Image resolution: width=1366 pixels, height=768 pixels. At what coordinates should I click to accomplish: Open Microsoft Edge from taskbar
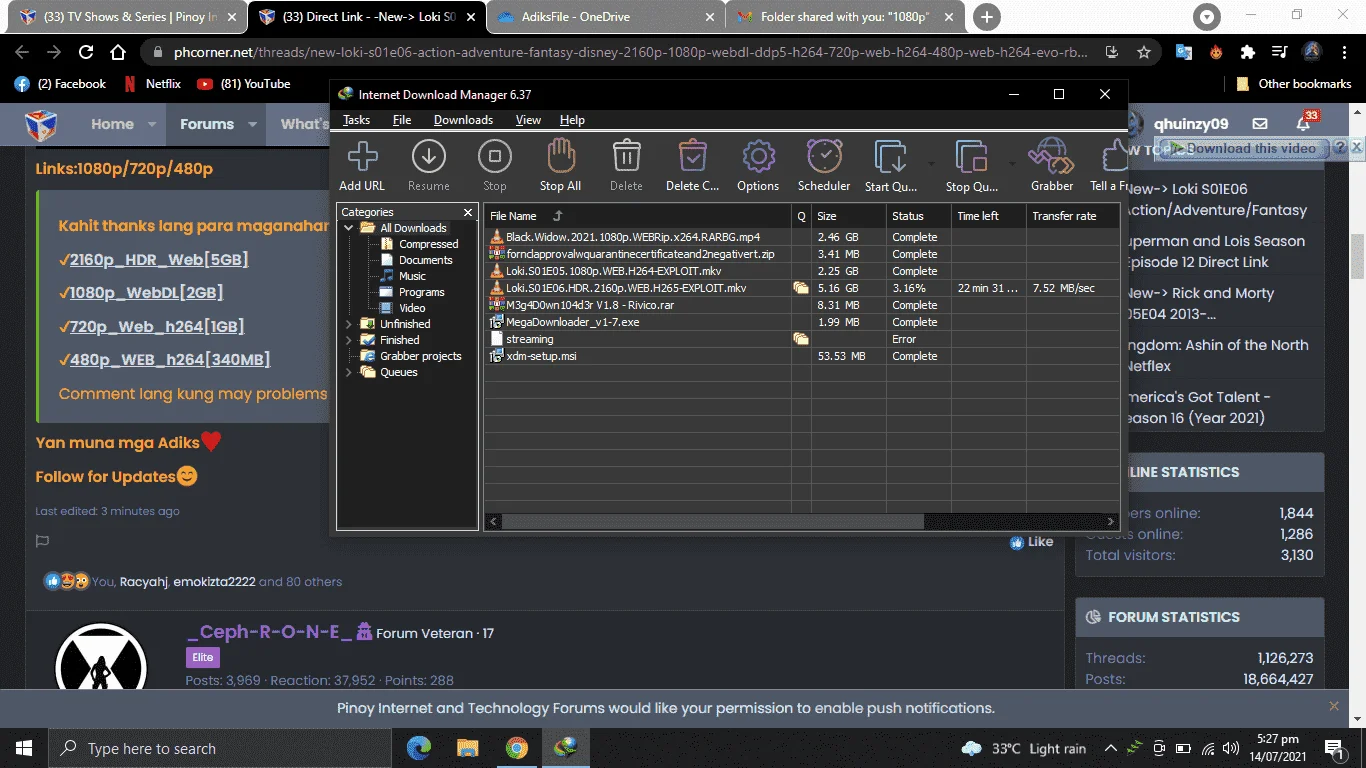(x=419, y=748)
